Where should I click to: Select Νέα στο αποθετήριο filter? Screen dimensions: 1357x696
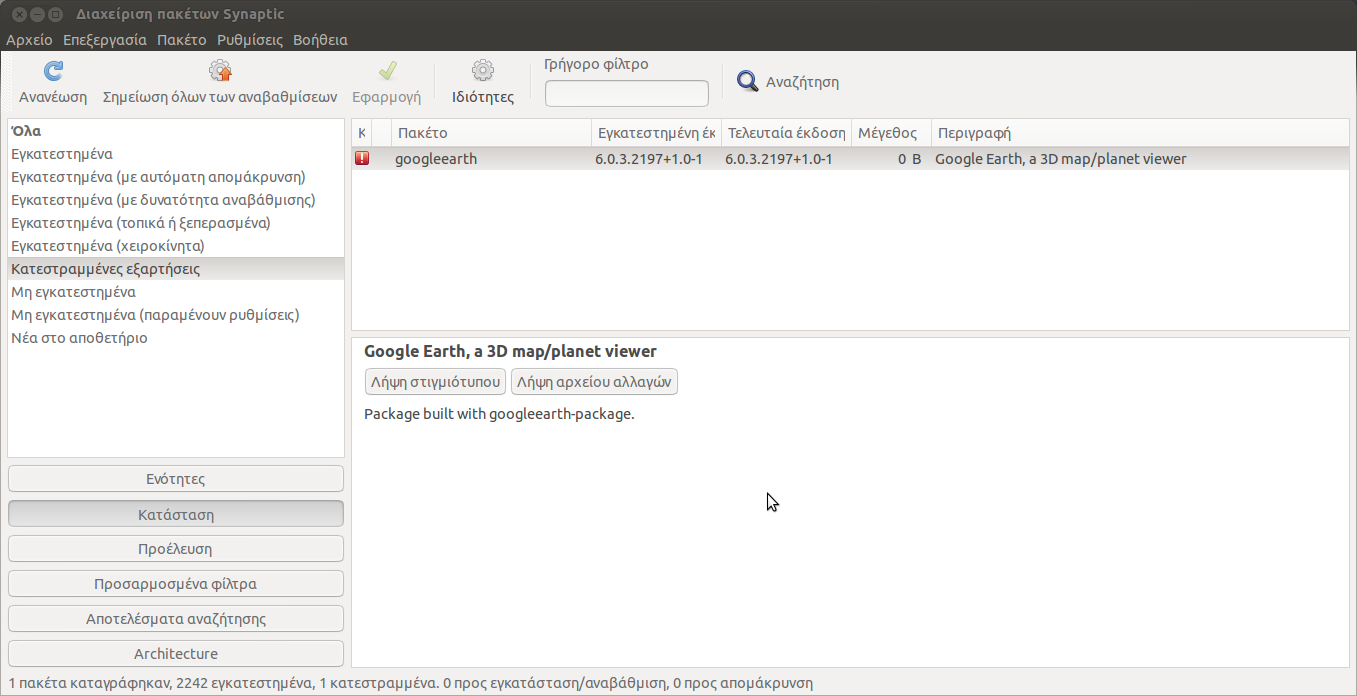click(x=176, y=338)
